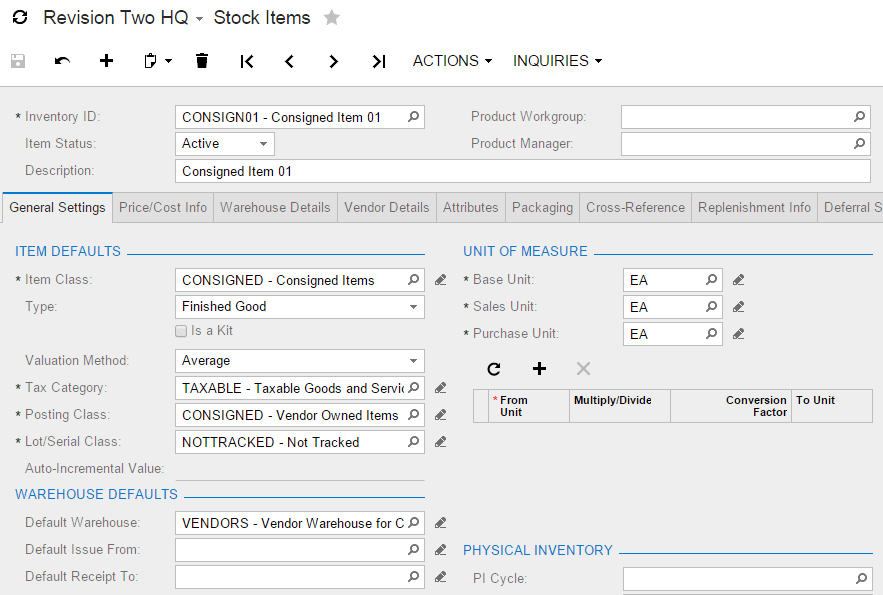Go to the next record
Screen dimensions: 883x595
[x=333, y=61]
